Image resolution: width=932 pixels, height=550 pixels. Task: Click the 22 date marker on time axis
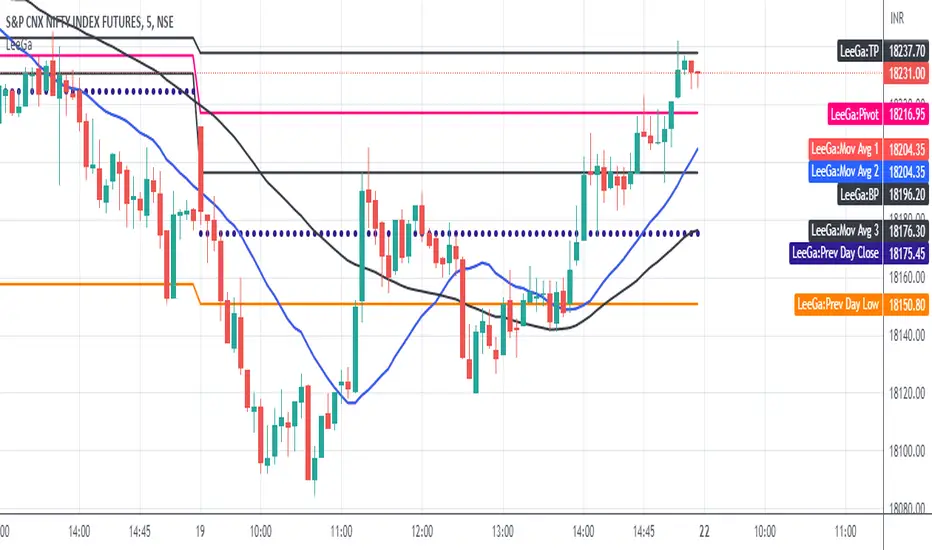point(705,531)
